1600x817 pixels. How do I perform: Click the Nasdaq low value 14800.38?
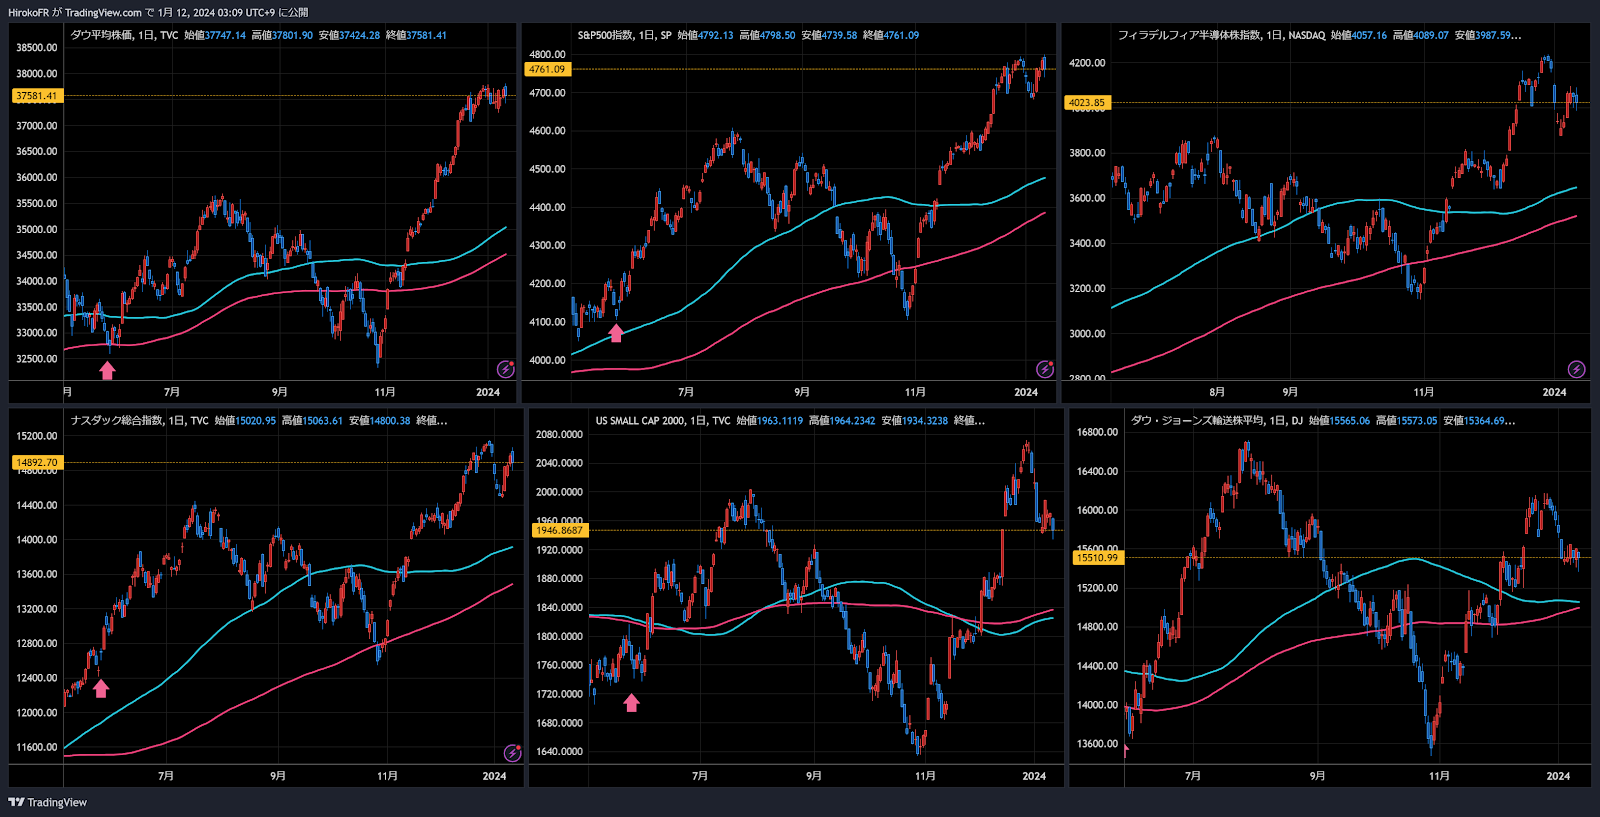[x=389, y=420]
